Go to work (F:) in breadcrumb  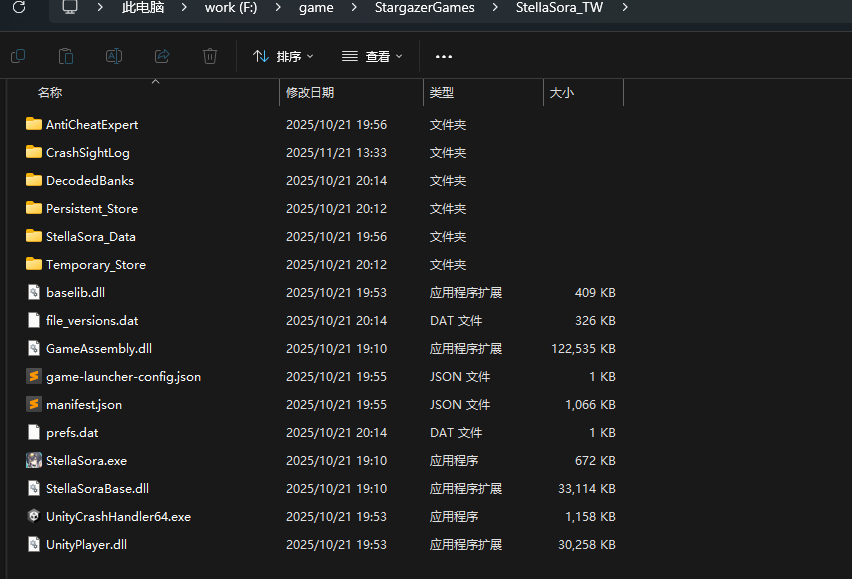coord(231,8)
